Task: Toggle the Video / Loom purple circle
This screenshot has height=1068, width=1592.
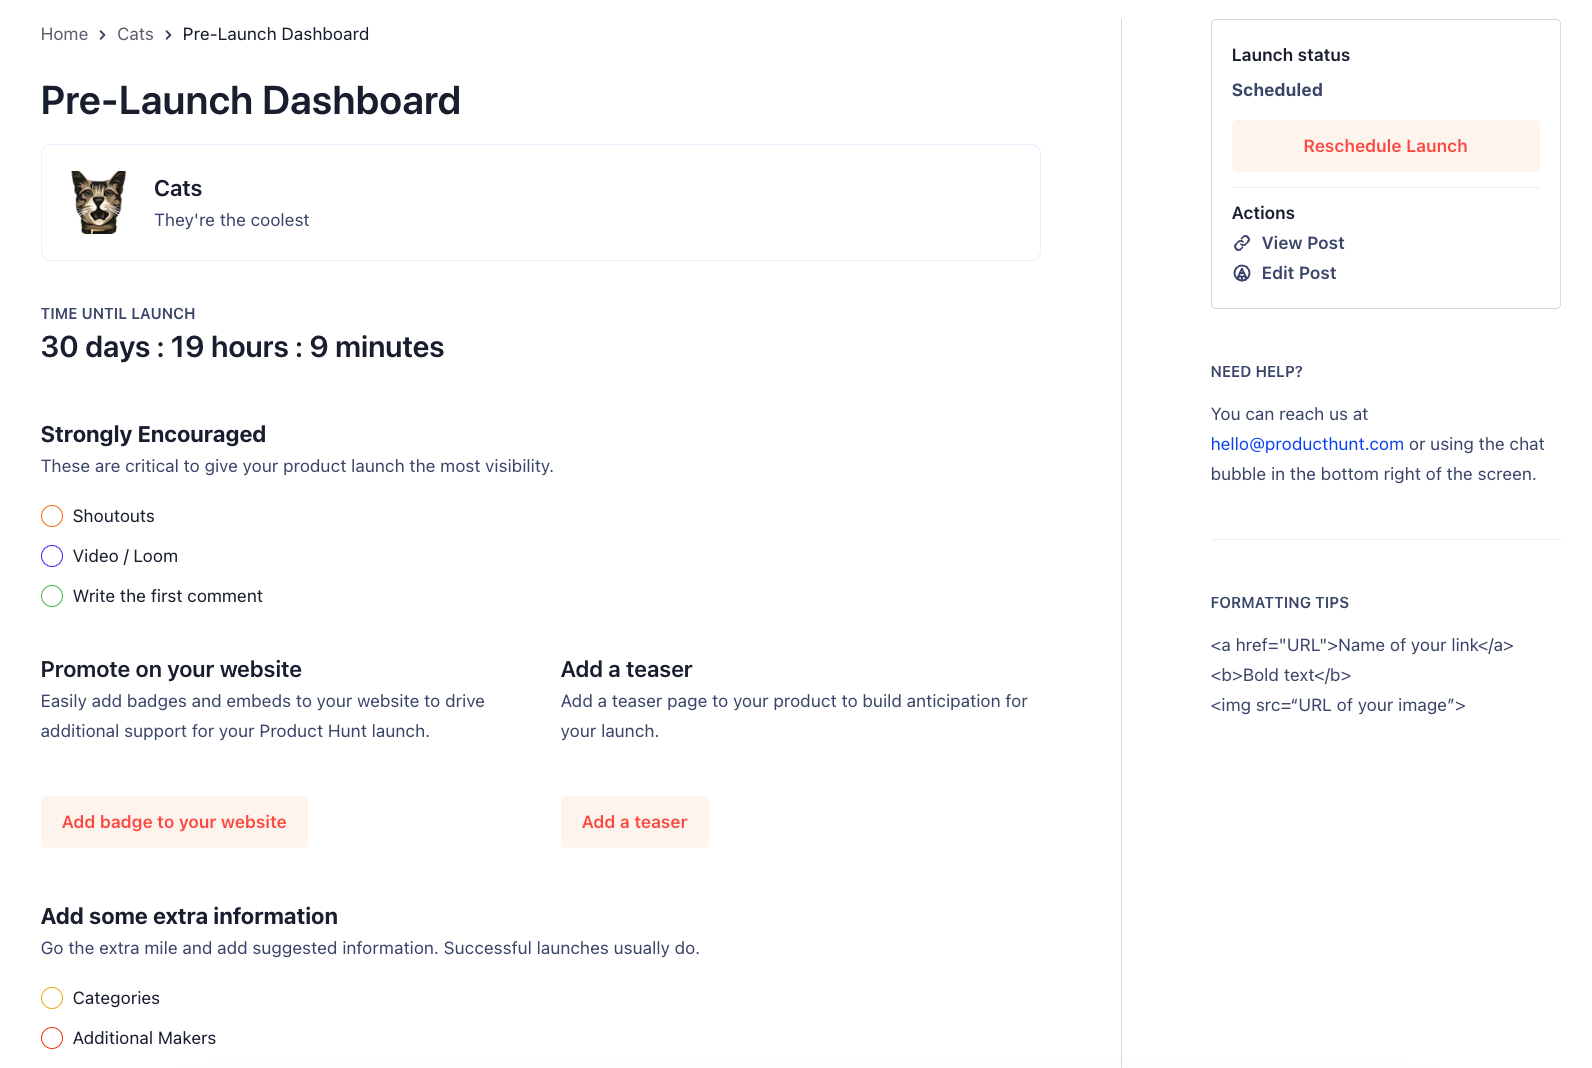Action: 52,556
